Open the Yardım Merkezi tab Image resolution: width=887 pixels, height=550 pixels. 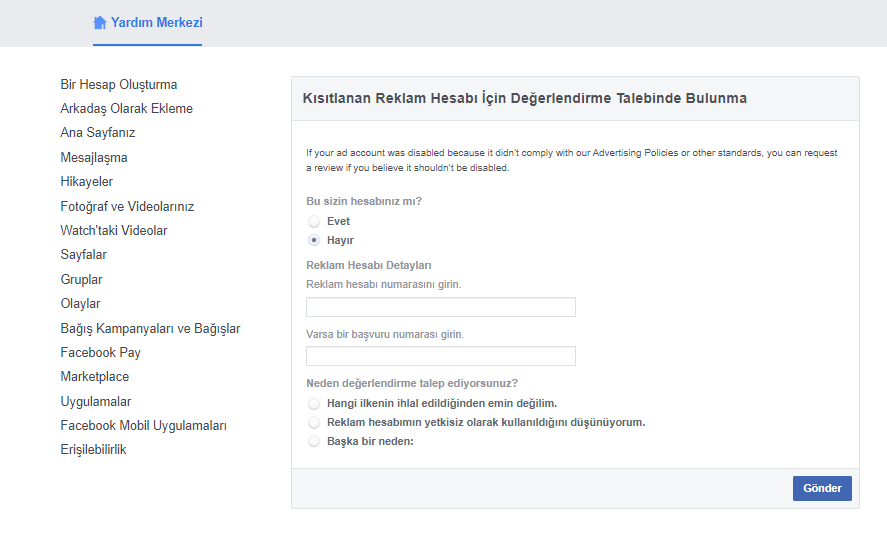(156, 22)
